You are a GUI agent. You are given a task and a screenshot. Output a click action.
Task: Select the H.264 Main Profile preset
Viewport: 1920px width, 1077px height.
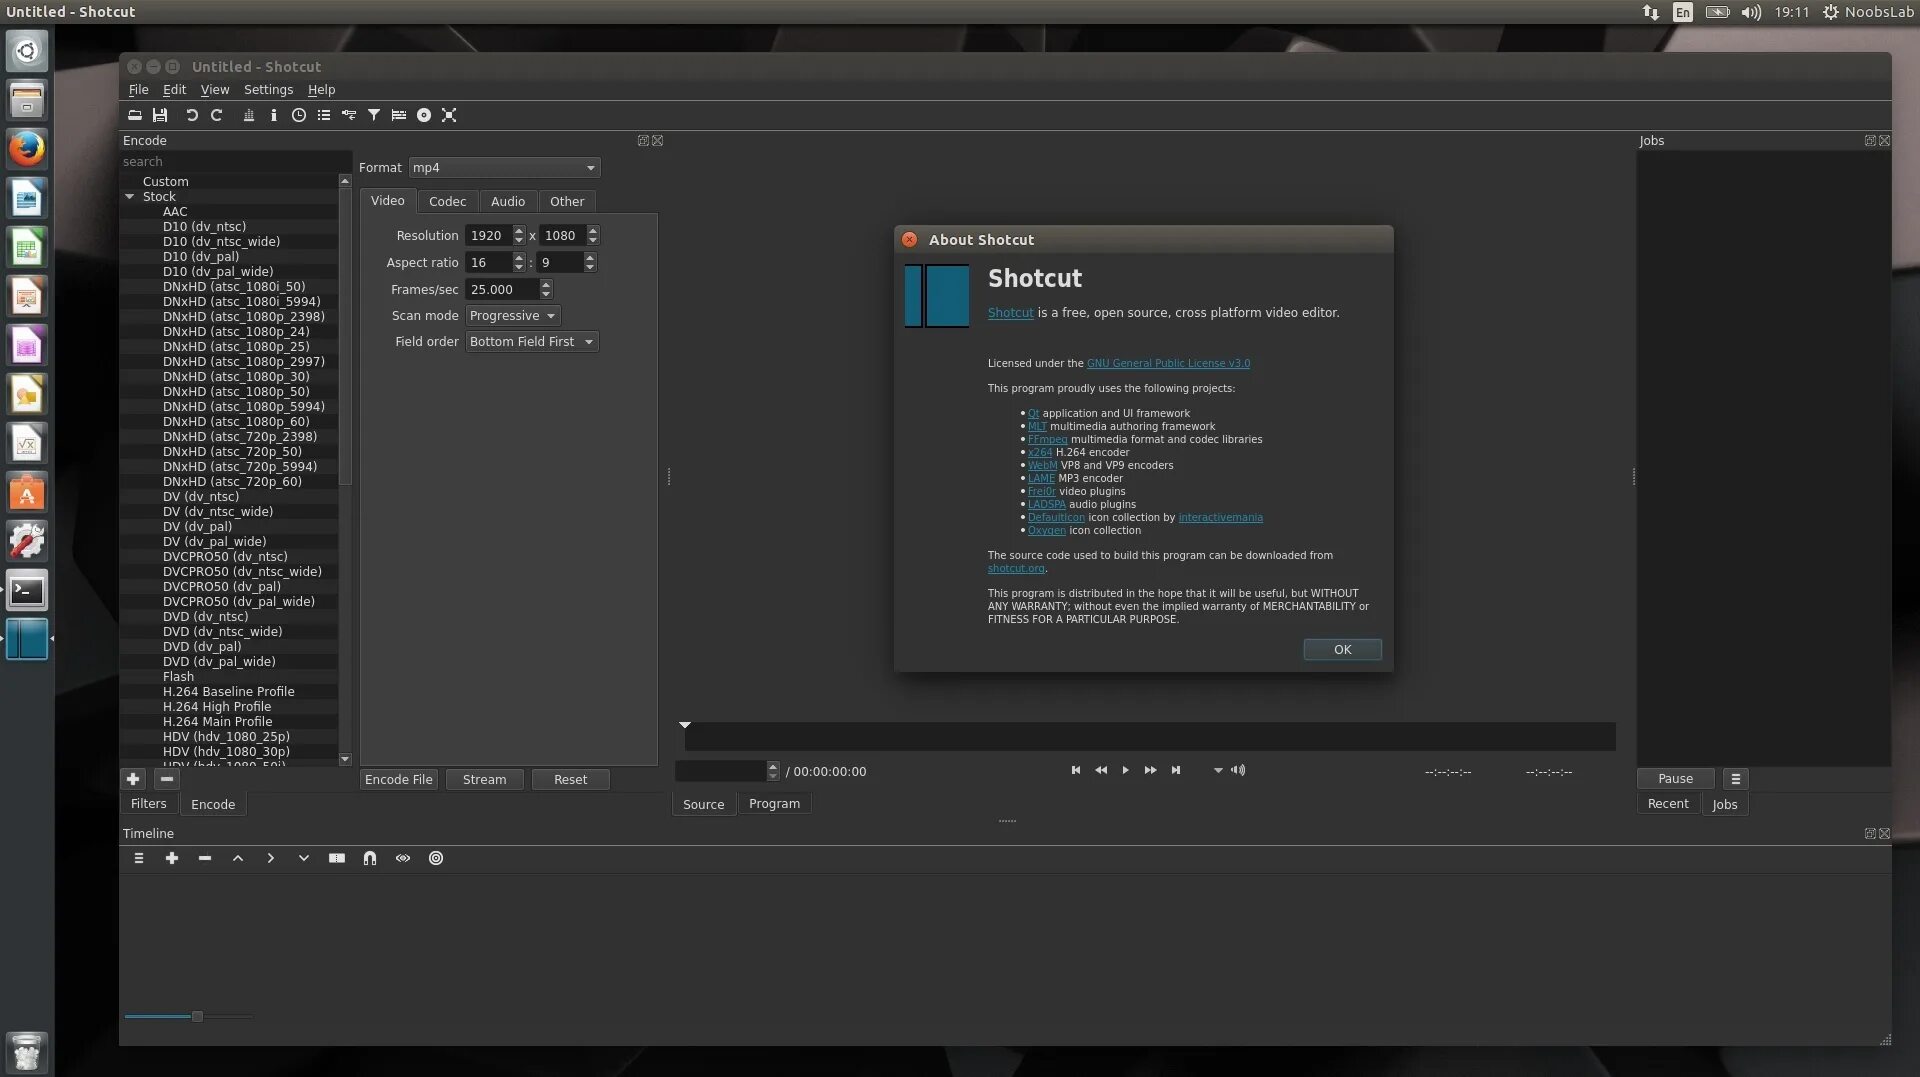tap(218, 721)
